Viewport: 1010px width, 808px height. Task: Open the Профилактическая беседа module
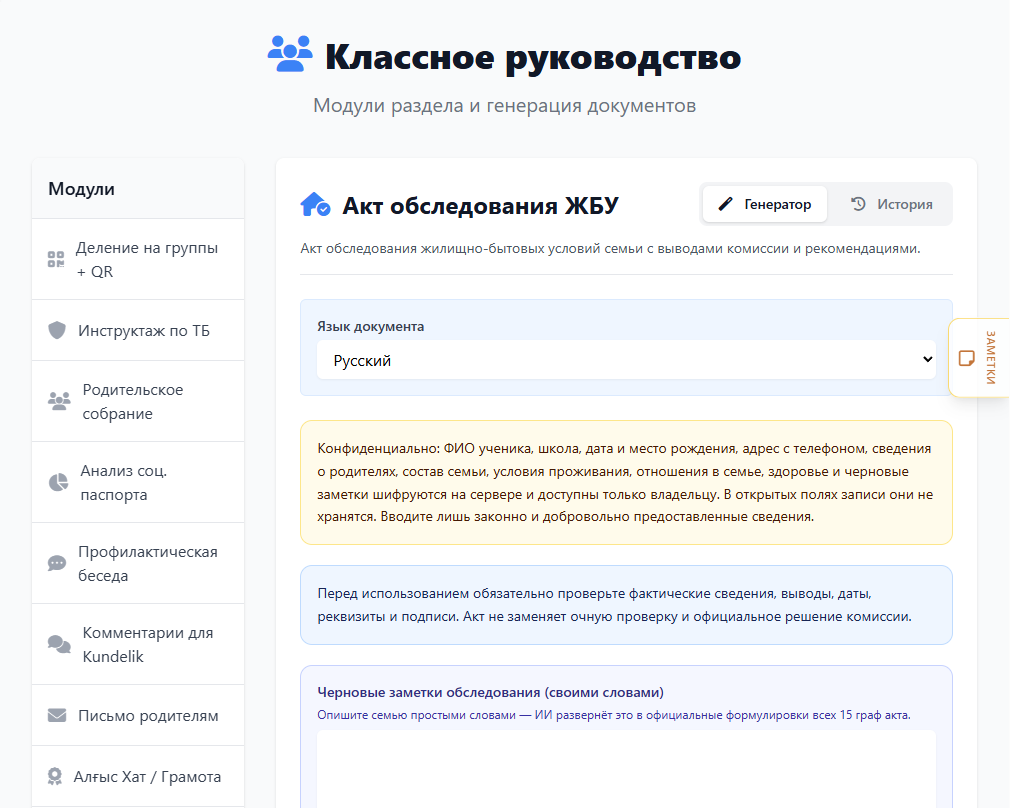pyautogui.click(x=138, y=563)
